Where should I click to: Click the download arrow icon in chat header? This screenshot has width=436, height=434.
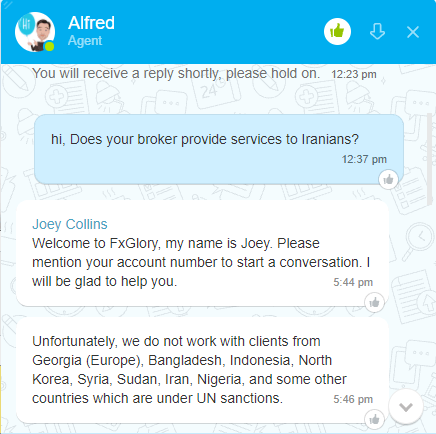[377, 32]
